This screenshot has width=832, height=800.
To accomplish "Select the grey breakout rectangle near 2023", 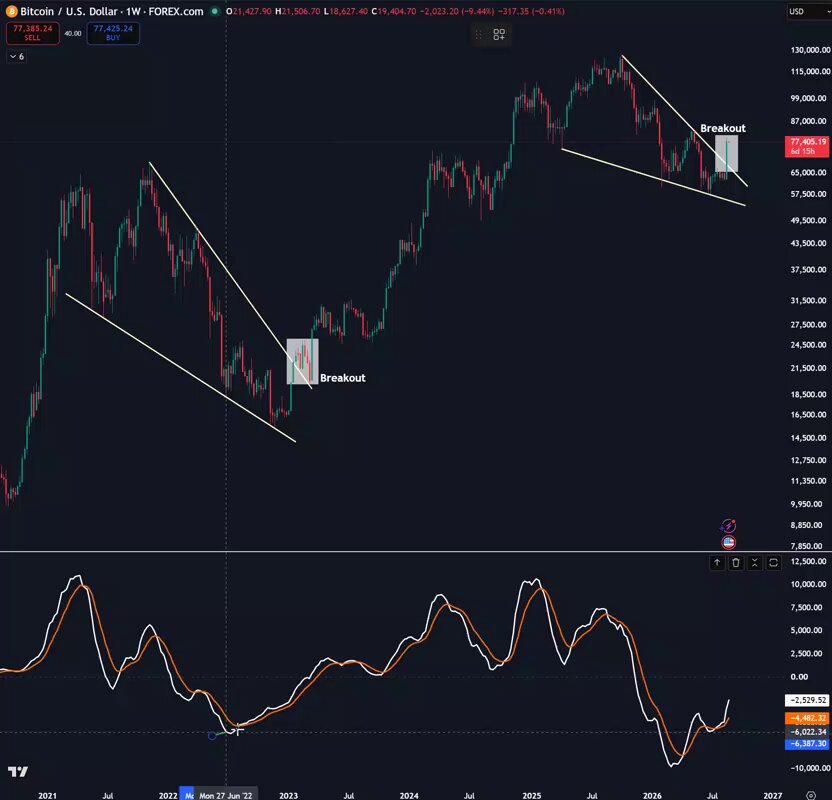I will pos(302,361).
